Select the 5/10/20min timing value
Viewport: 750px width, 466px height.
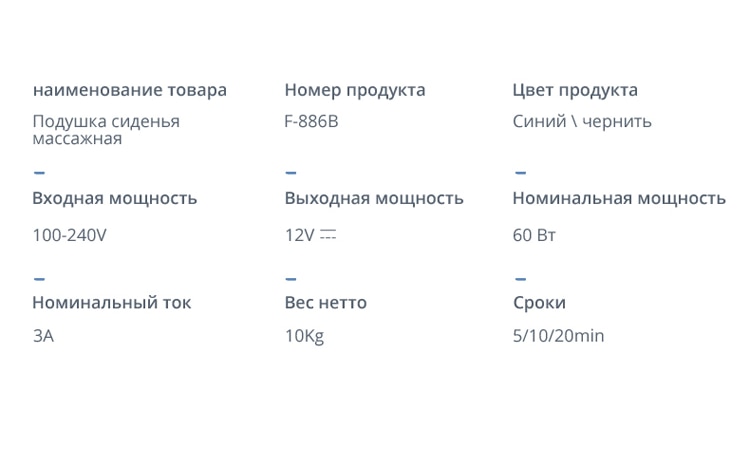click(558, 336)
